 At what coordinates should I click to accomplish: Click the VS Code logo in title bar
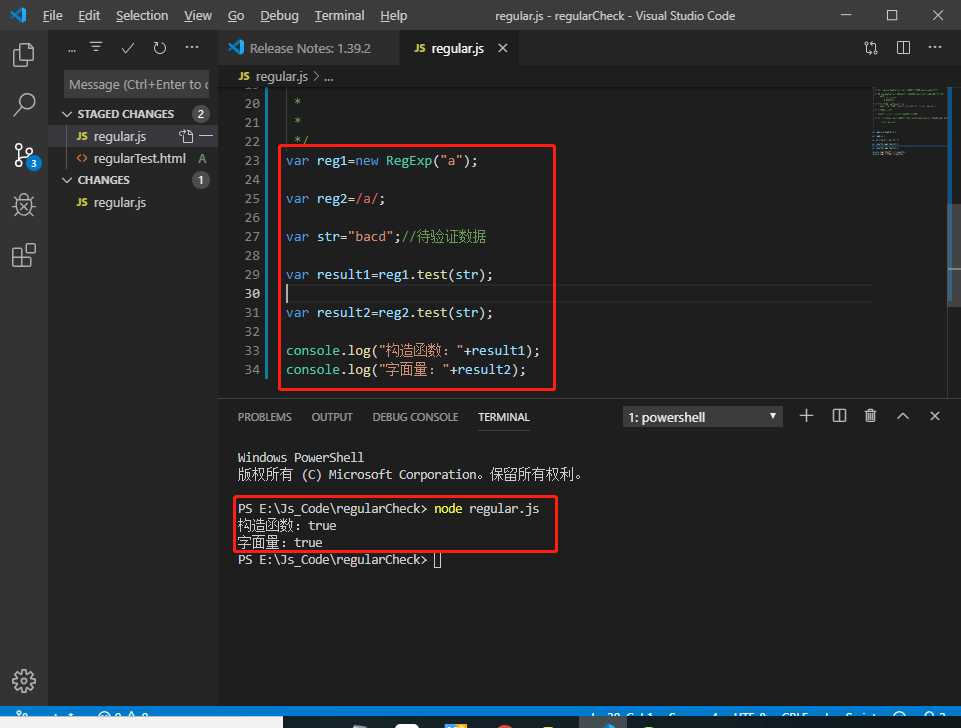(18, 15)
